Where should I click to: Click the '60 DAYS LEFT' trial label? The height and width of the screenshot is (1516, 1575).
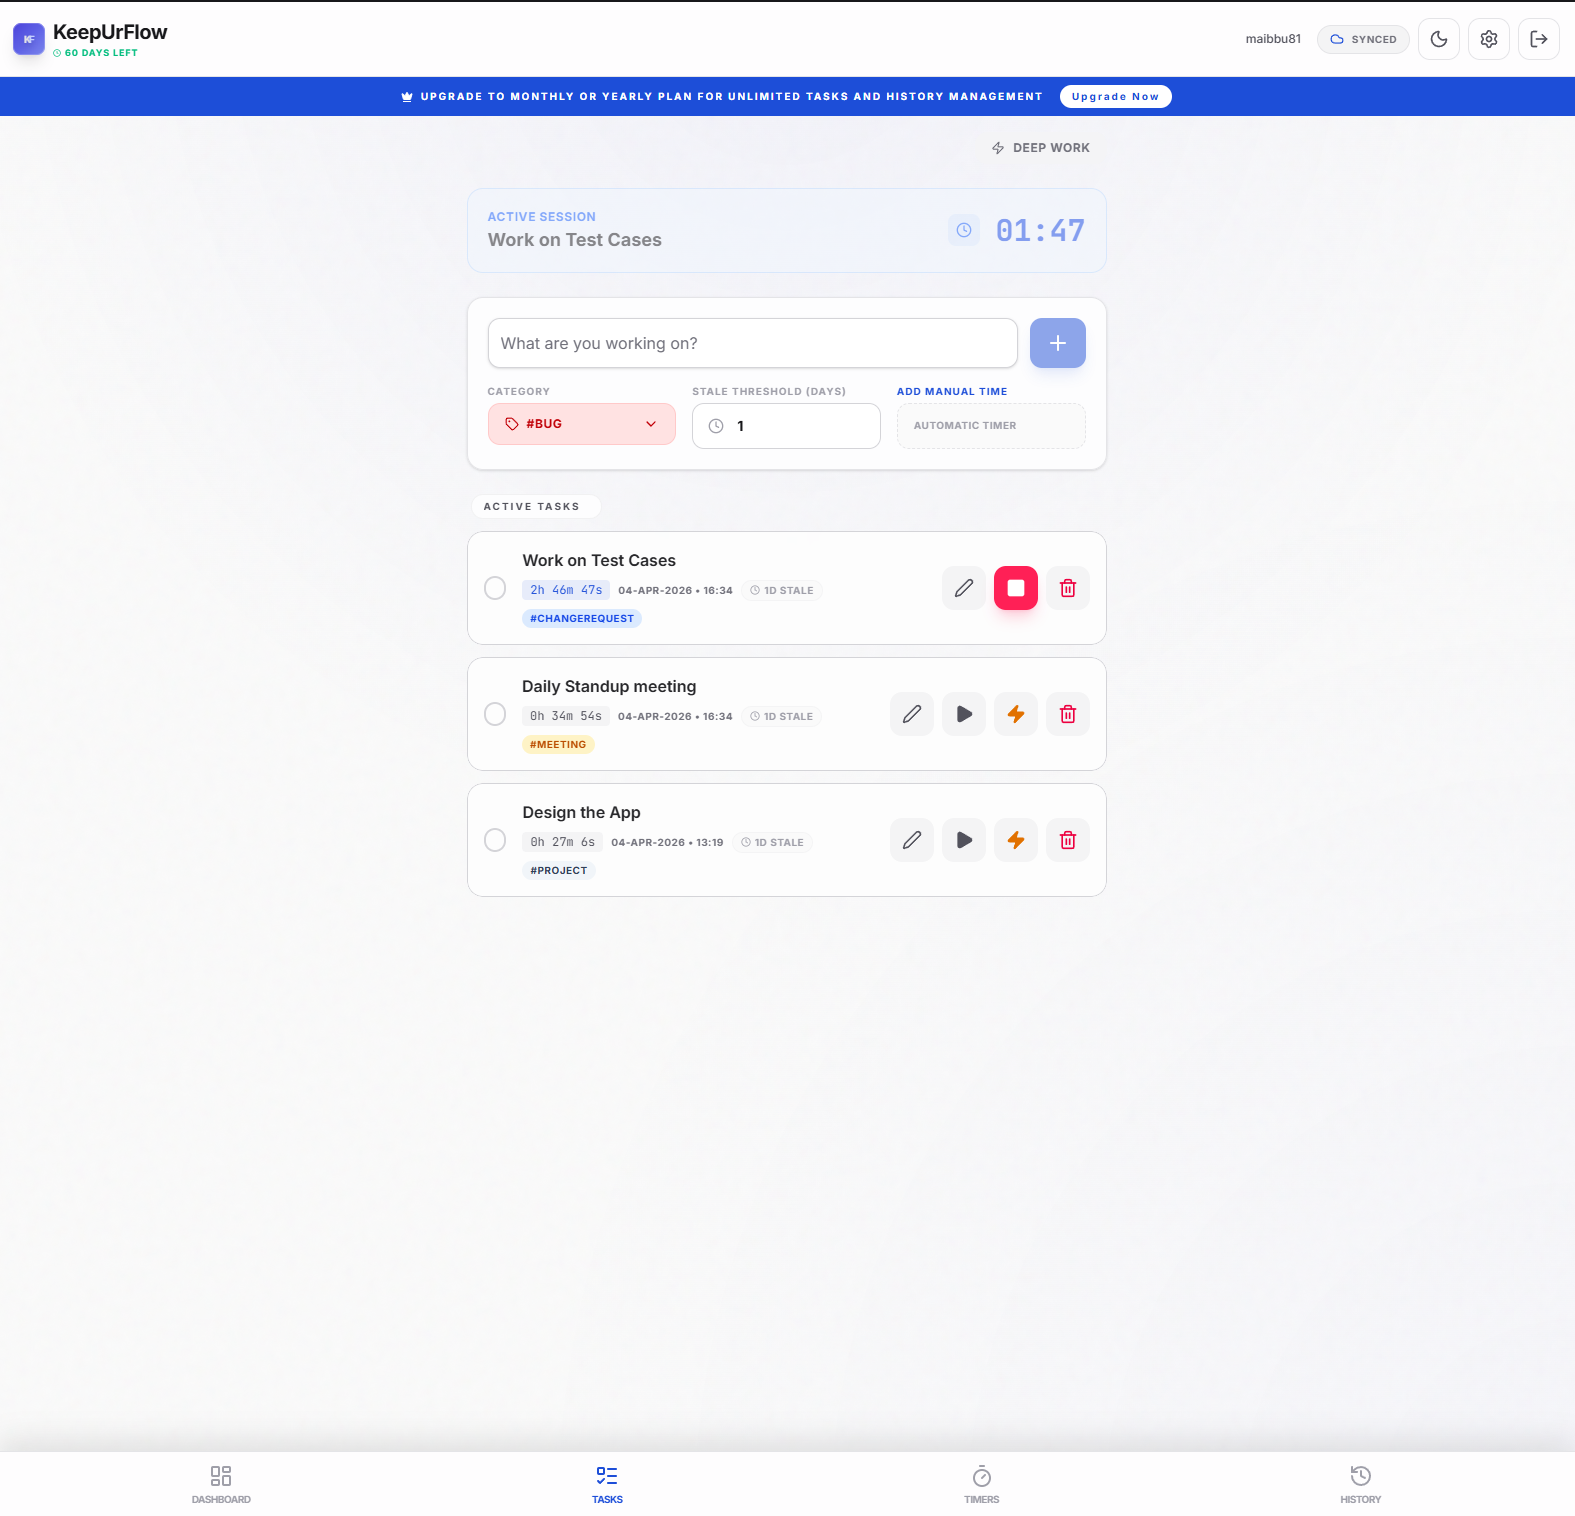point(96,53)
